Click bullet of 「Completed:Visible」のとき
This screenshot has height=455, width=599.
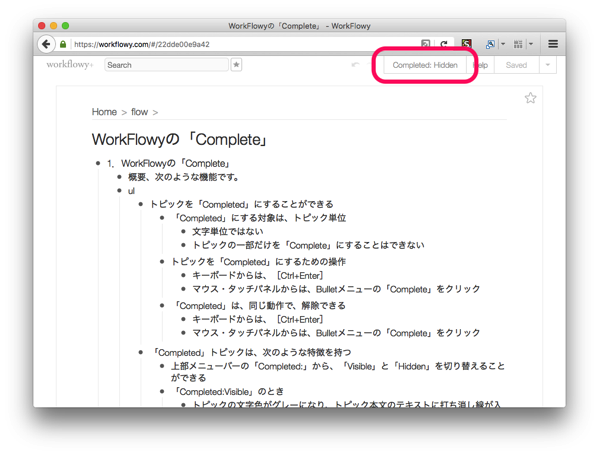click(x=162, y=392)
